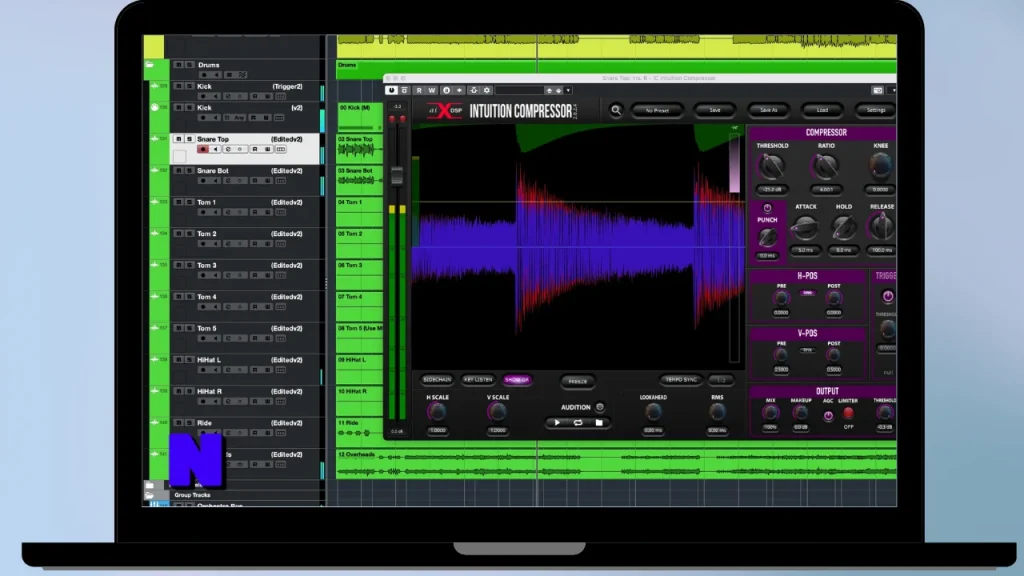Click the V-POS Pre knob
Screen dimensions: 1024x576
click(x=781, y=355)
